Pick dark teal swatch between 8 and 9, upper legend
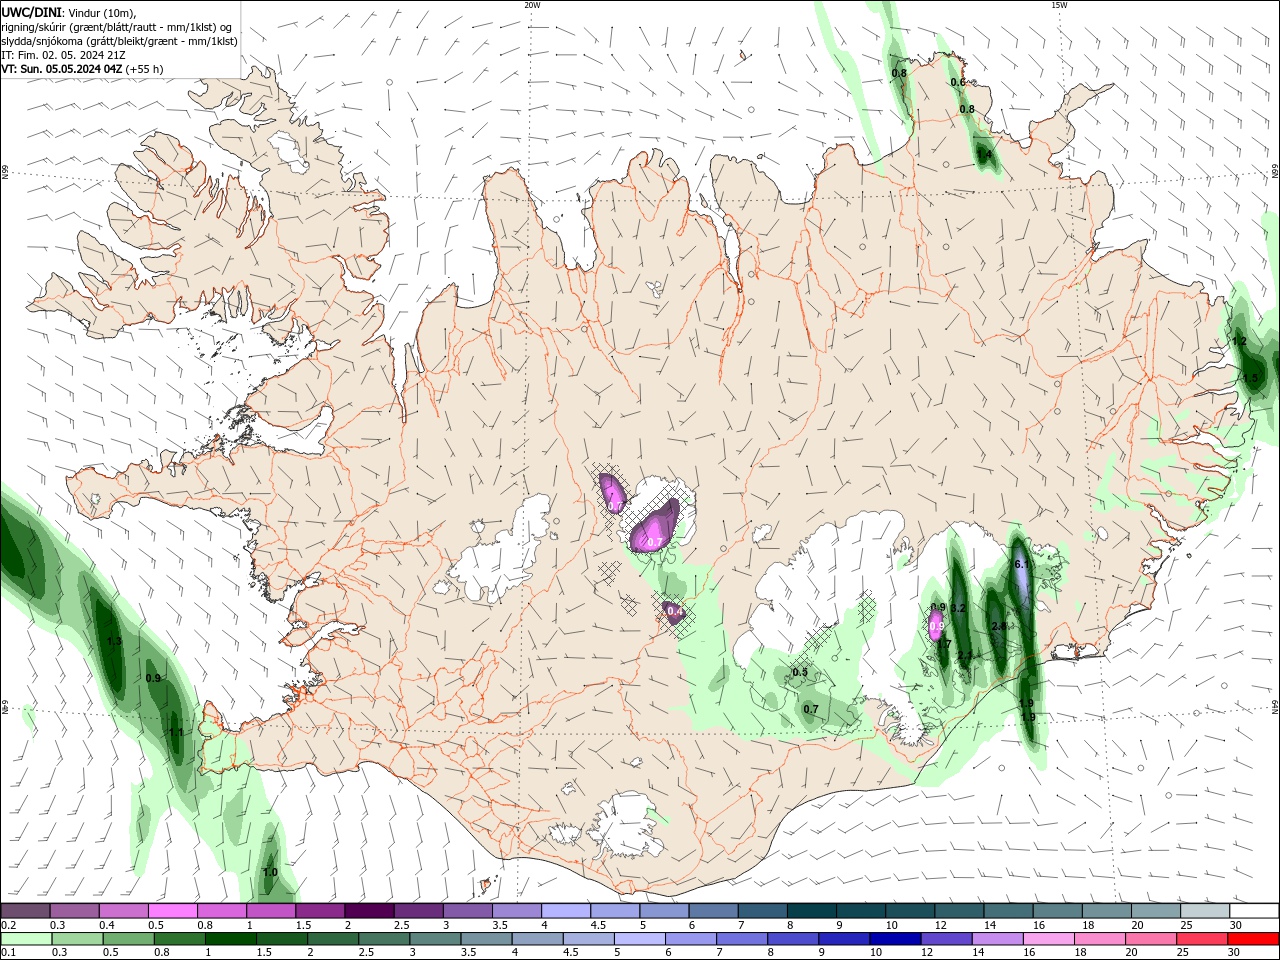Screen dimensions: 1280x960 pyautogui.click(x=812, y=911)
